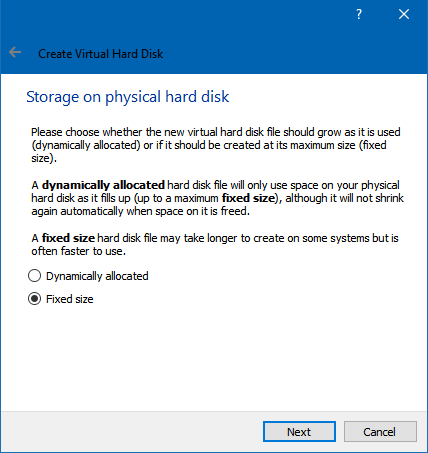
Task: Click the '(dynamically allocated) or if it' text line
Action: [209, 145]
